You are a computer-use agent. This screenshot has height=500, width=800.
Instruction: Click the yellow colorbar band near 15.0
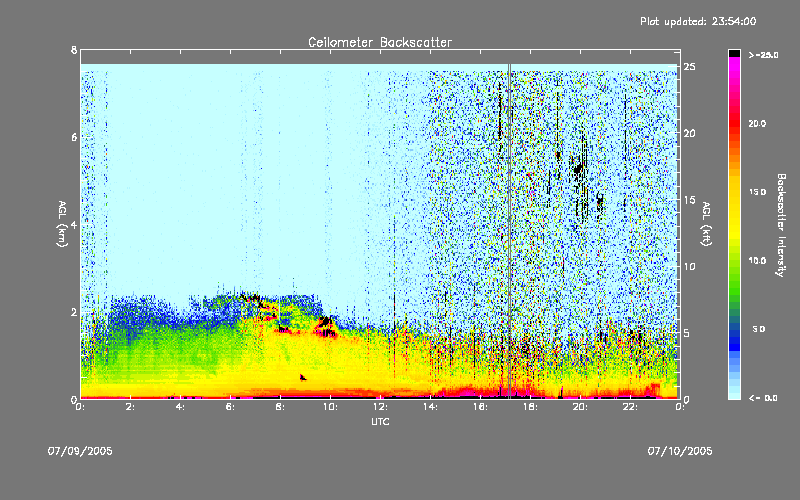click(x=734, y=193)
